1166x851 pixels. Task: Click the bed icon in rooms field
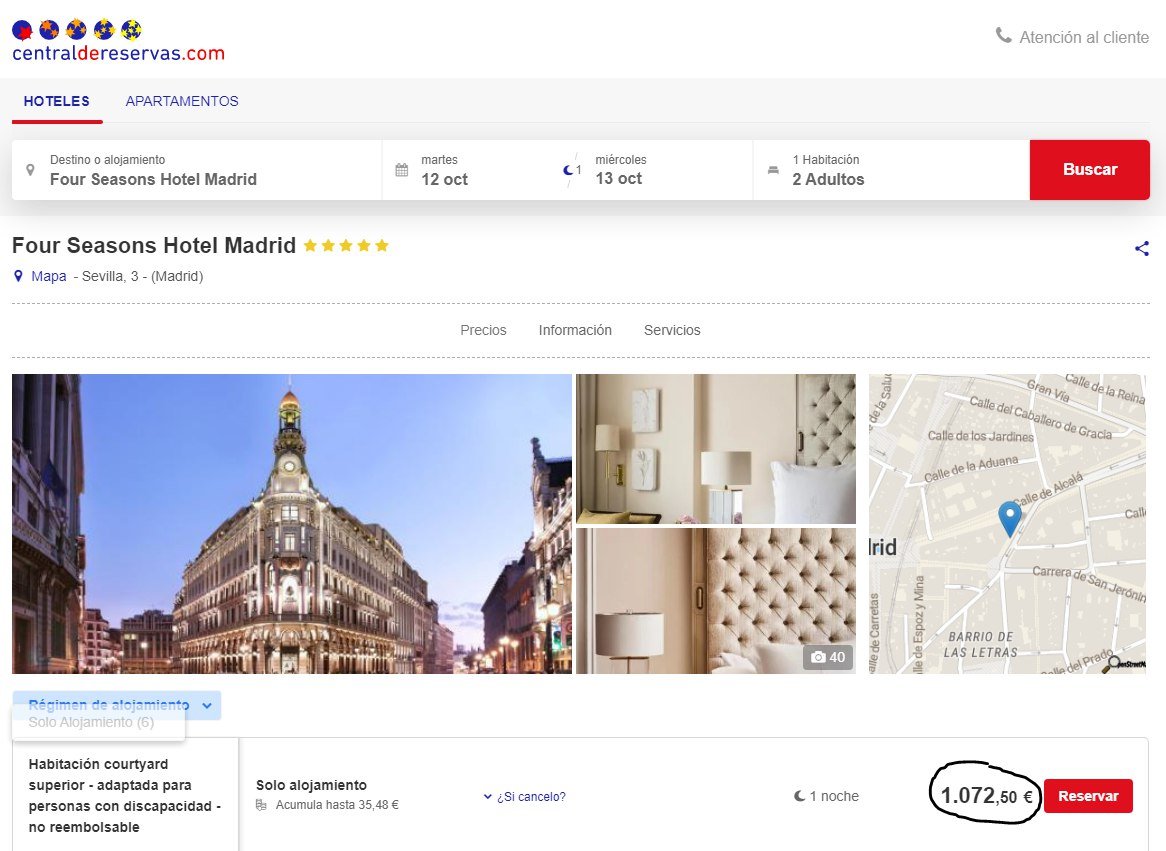click(x=773, y=170)
